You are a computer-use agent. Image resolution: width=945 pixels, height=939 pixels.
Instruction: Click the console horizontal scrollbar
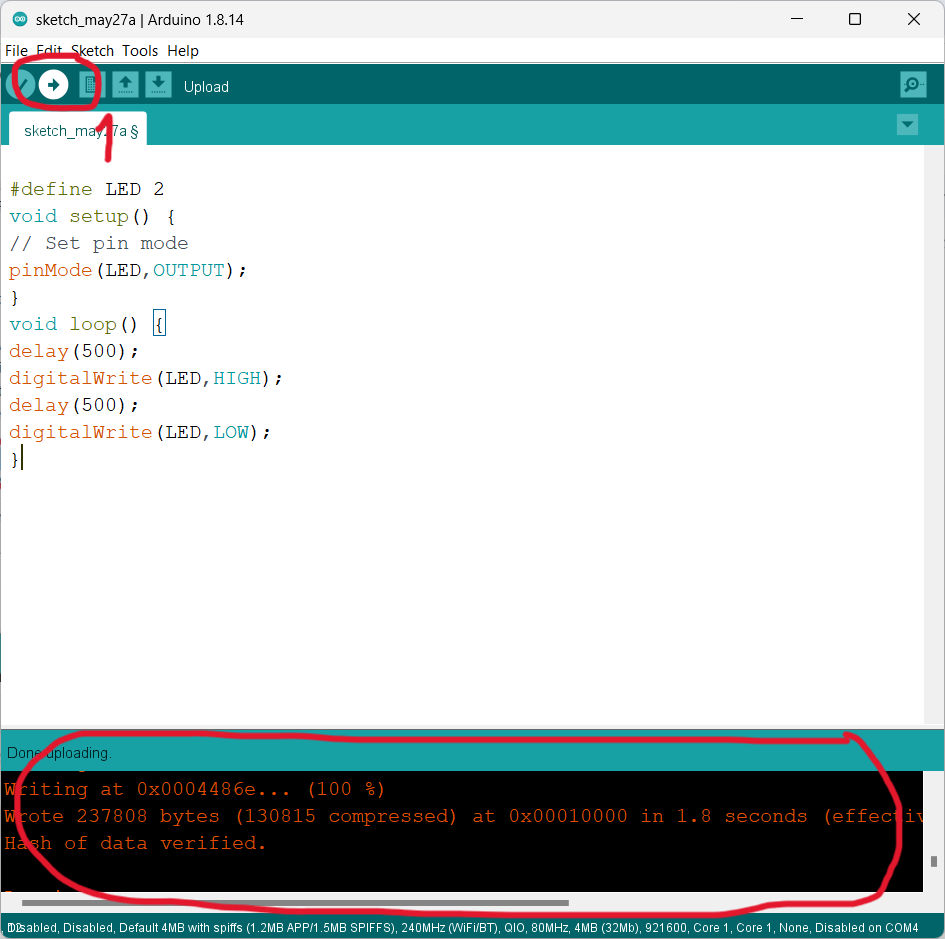tap(295, 903)
